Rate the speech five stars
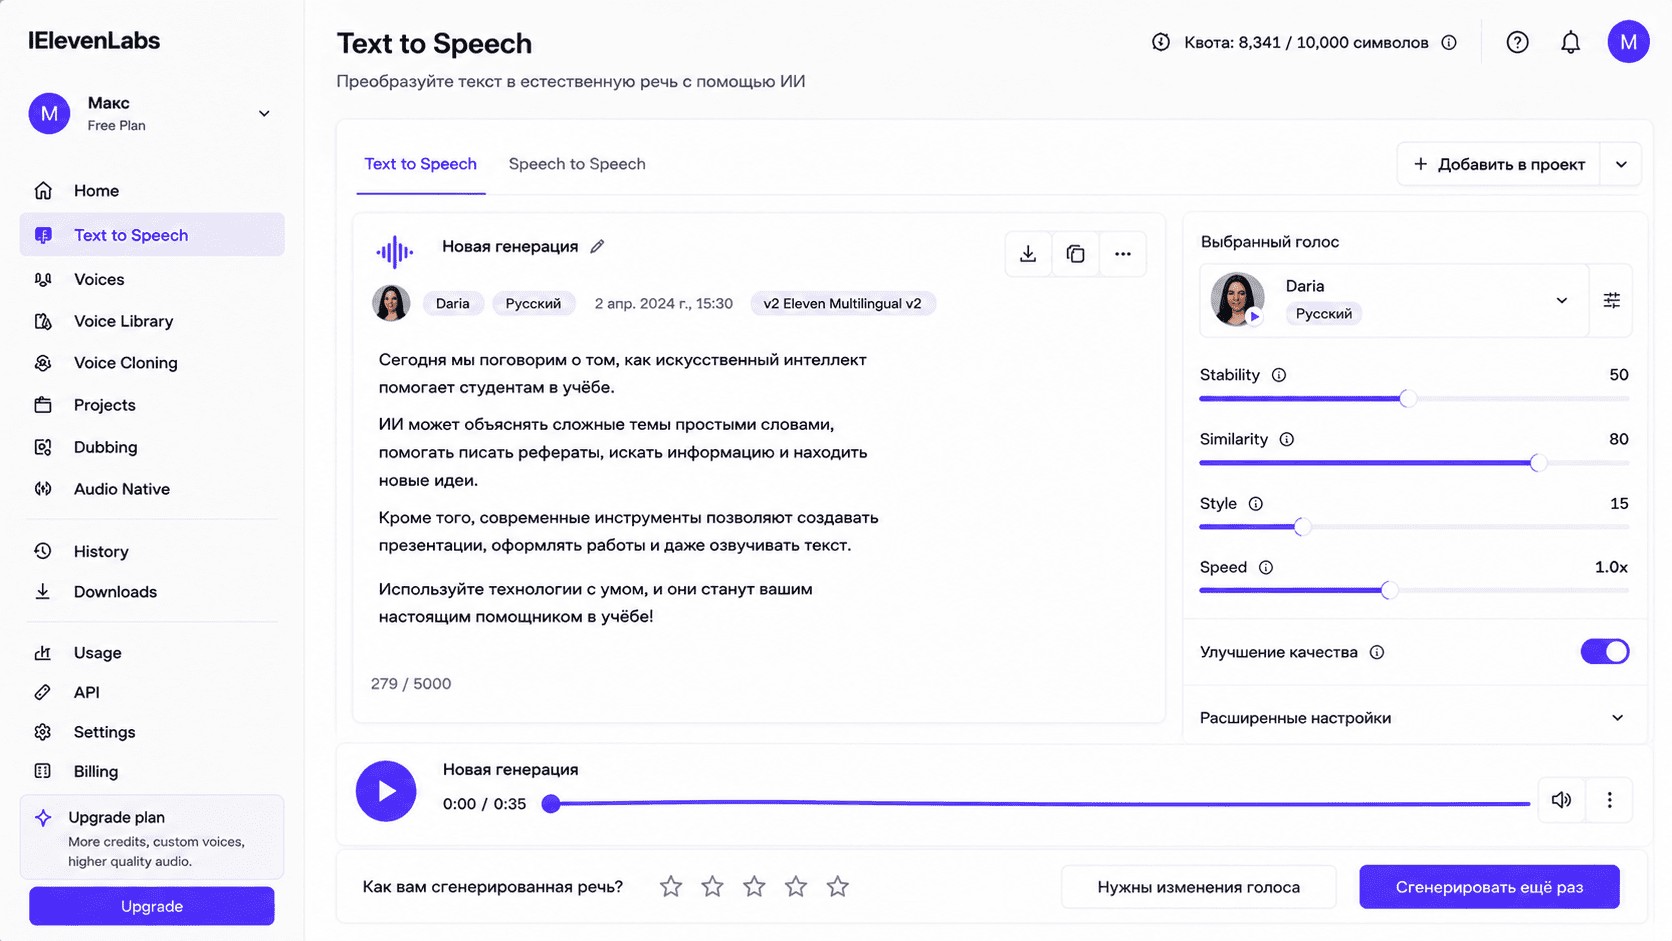Viewport: 1672px width, 941px height. pyautogui.click(x=838, y=886)
